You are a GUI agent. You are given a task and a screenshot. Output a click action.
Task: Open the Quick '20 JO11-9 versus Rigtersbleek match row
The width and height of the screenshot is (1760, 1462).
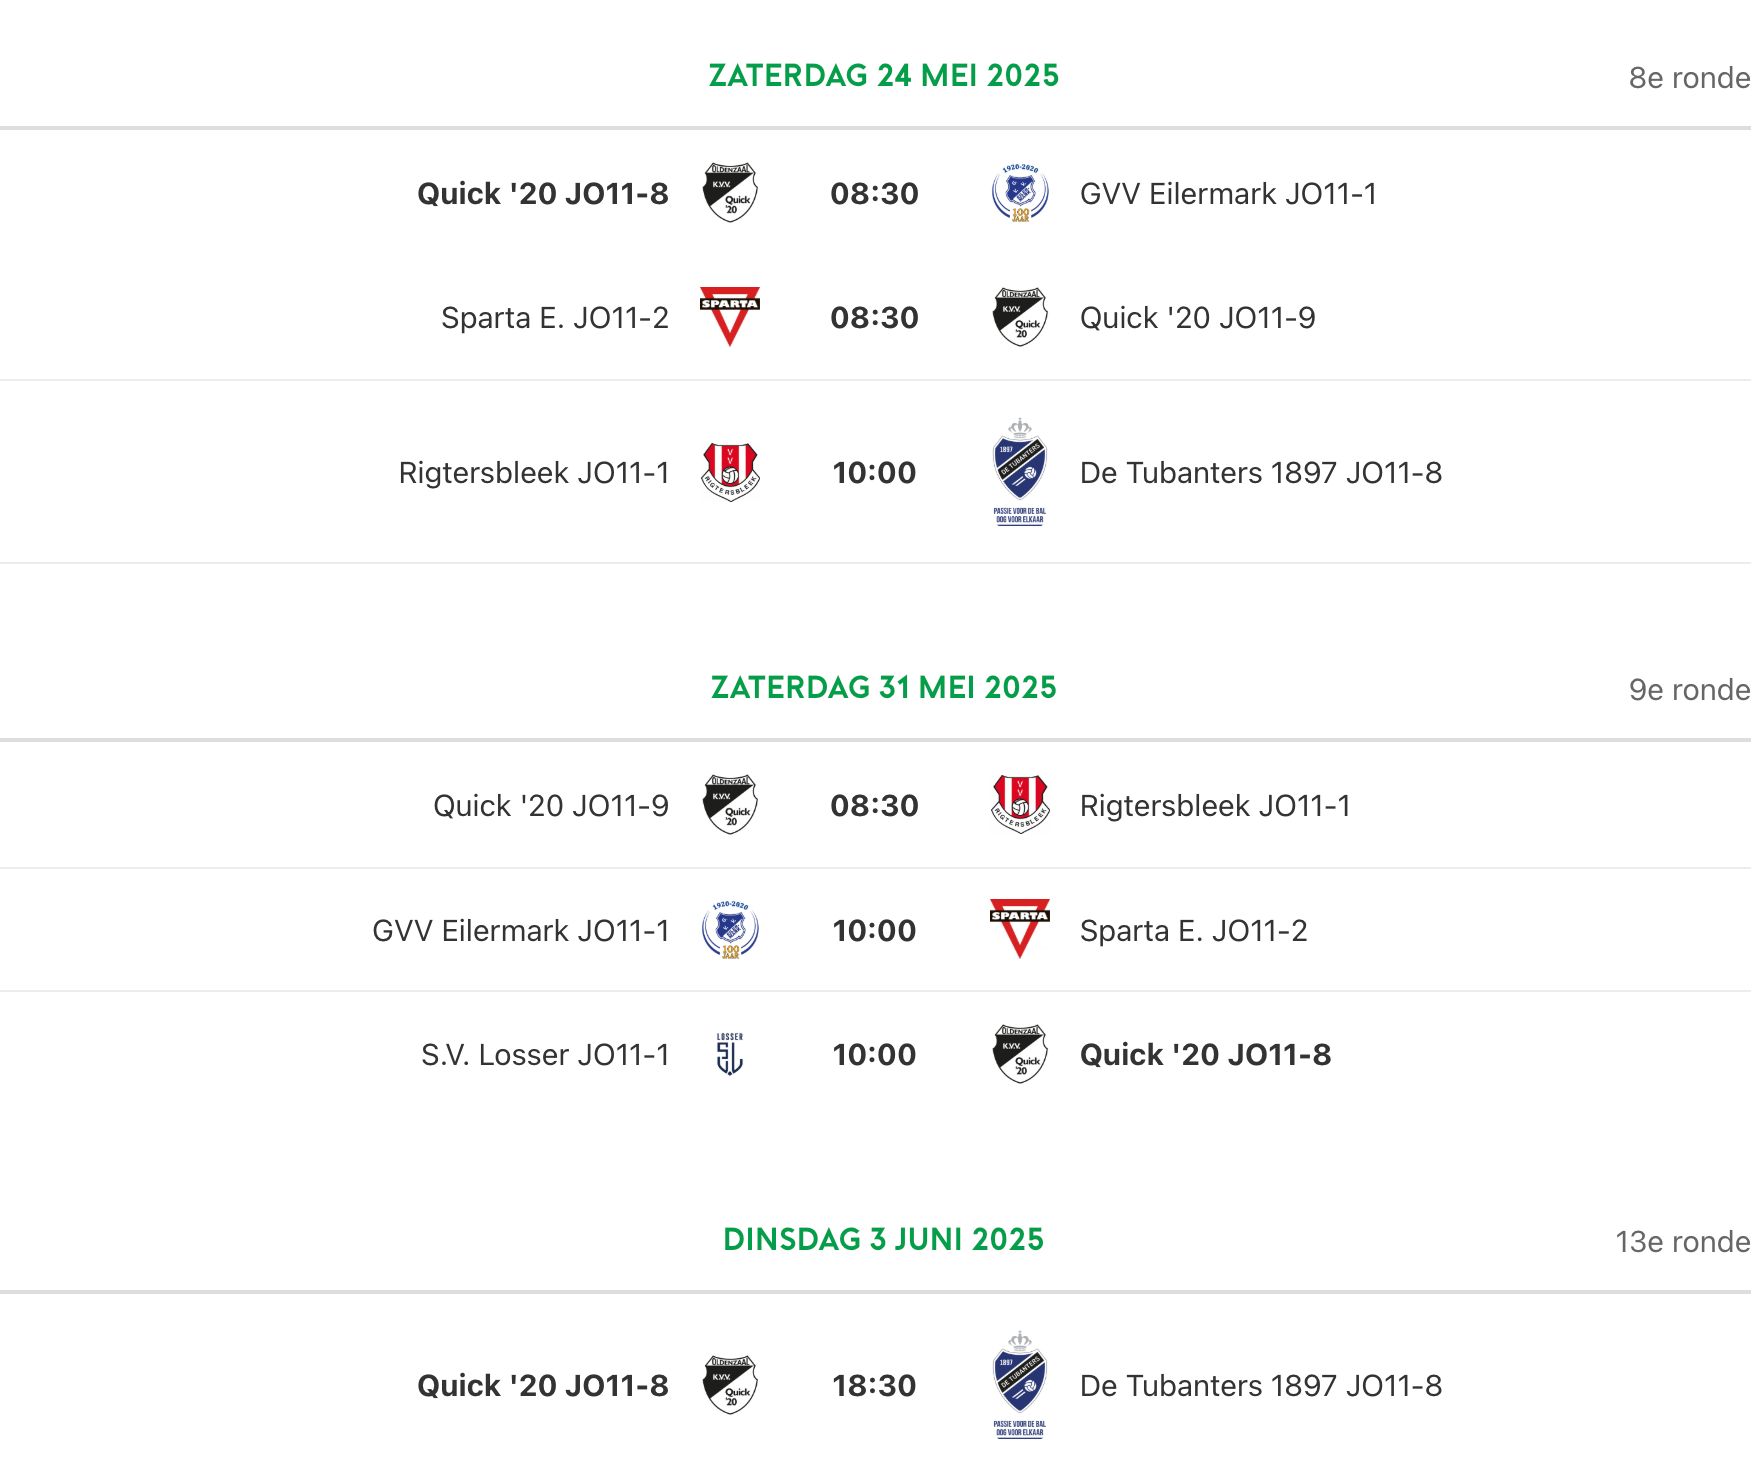click(875, 805)
